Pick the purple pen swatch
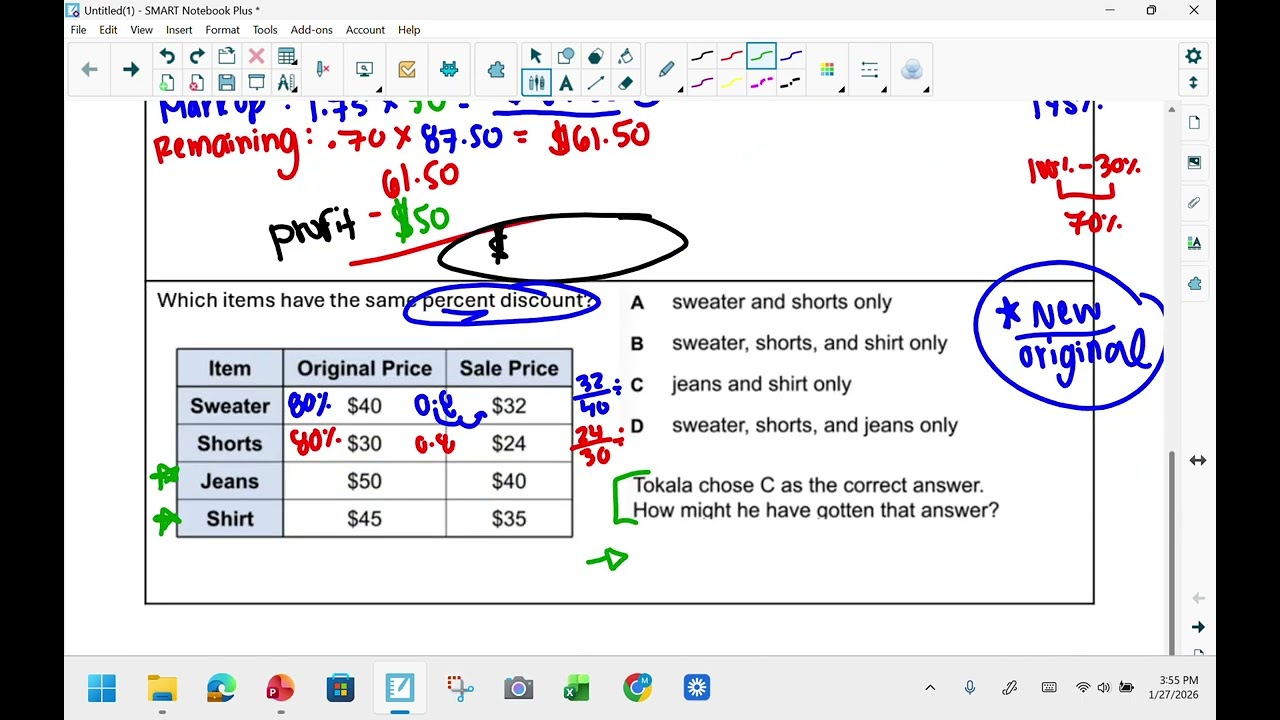This screenshot has width=1280, height=720. [702, 83]
